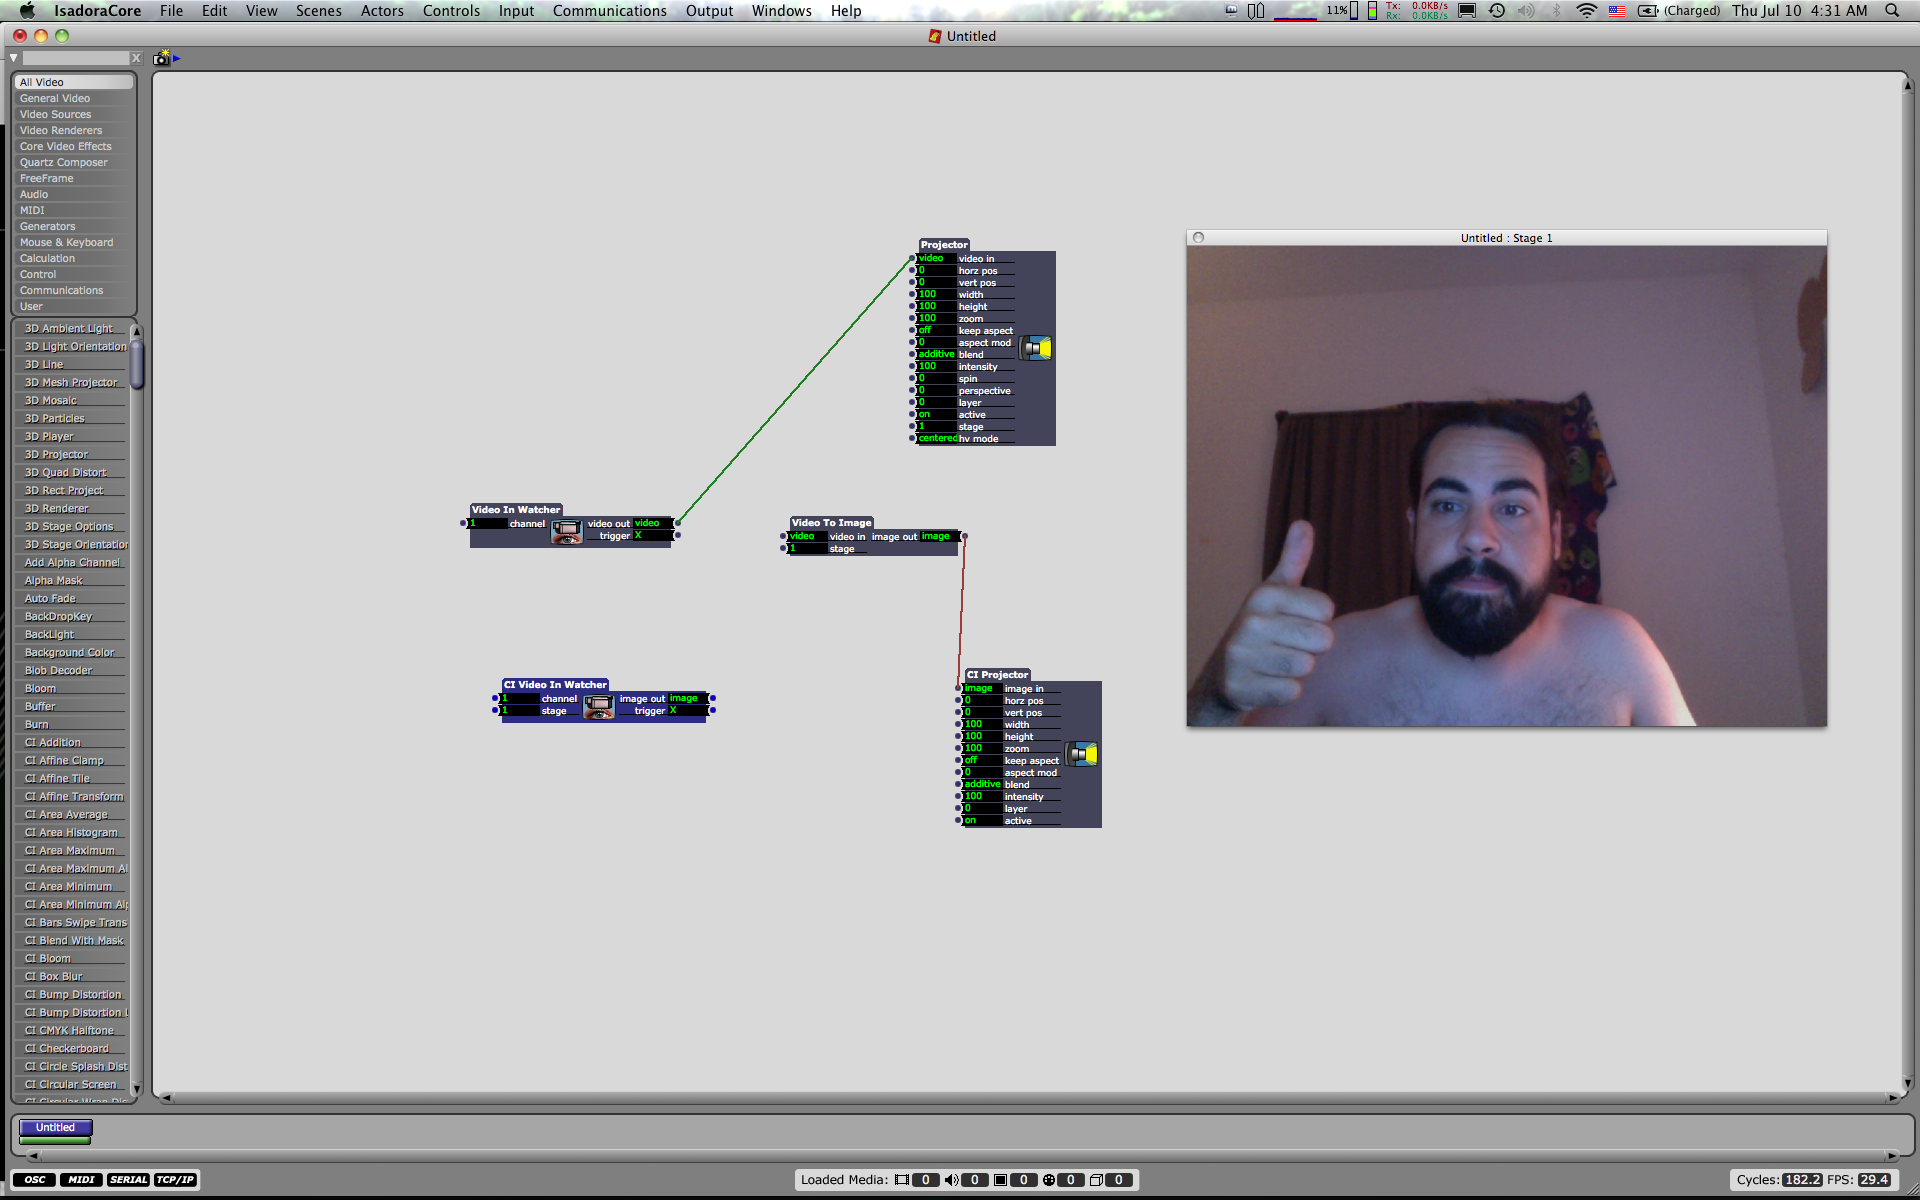Toggle Projector 'active' on value
This screenshot has height=1200, width=1920.
click(x=936, y=414)
